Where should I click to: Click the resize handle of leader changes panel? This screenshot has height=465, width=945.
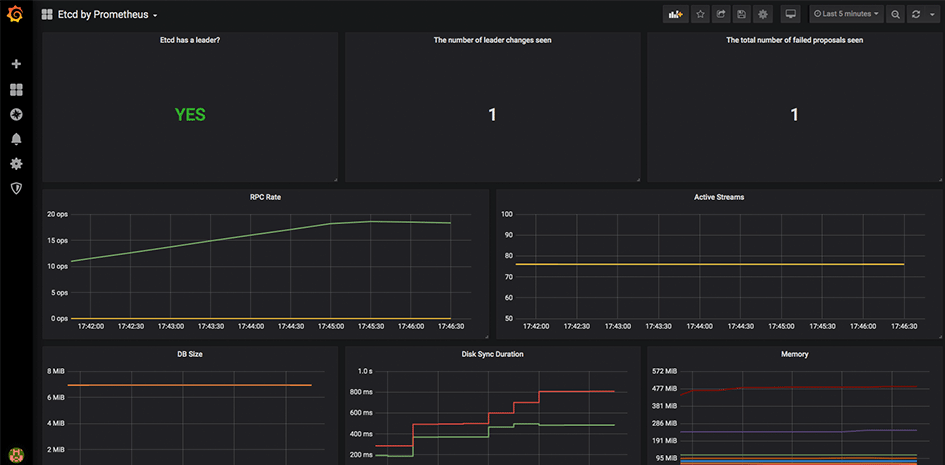pyautogui.click(x=638, y=179)
